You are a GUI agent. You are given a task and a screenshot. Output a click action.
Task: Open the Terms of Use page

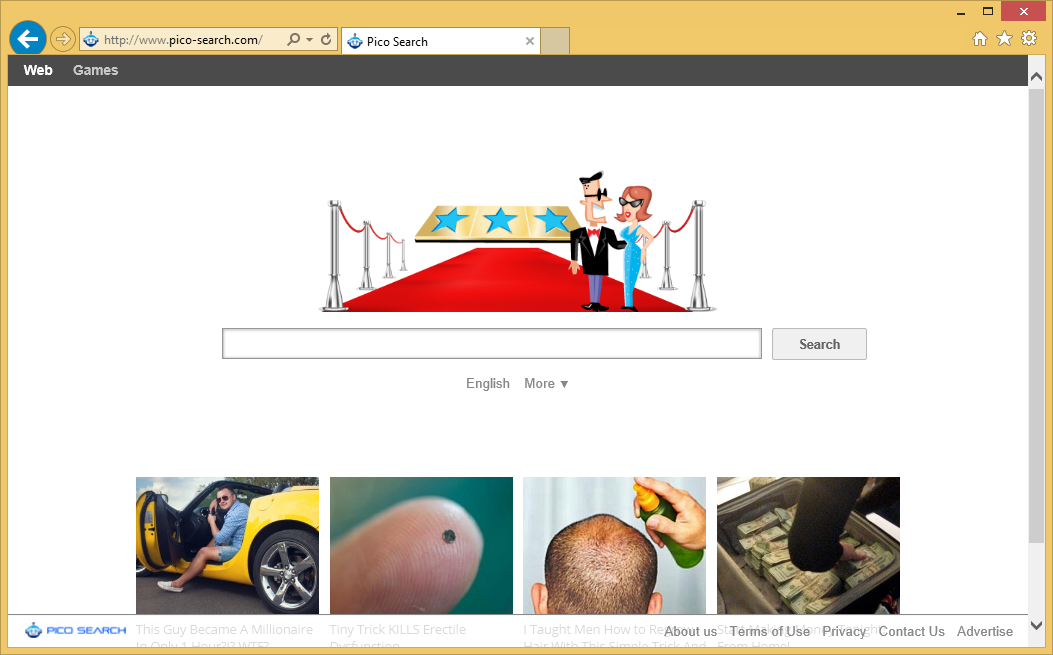tap(769, 631)
